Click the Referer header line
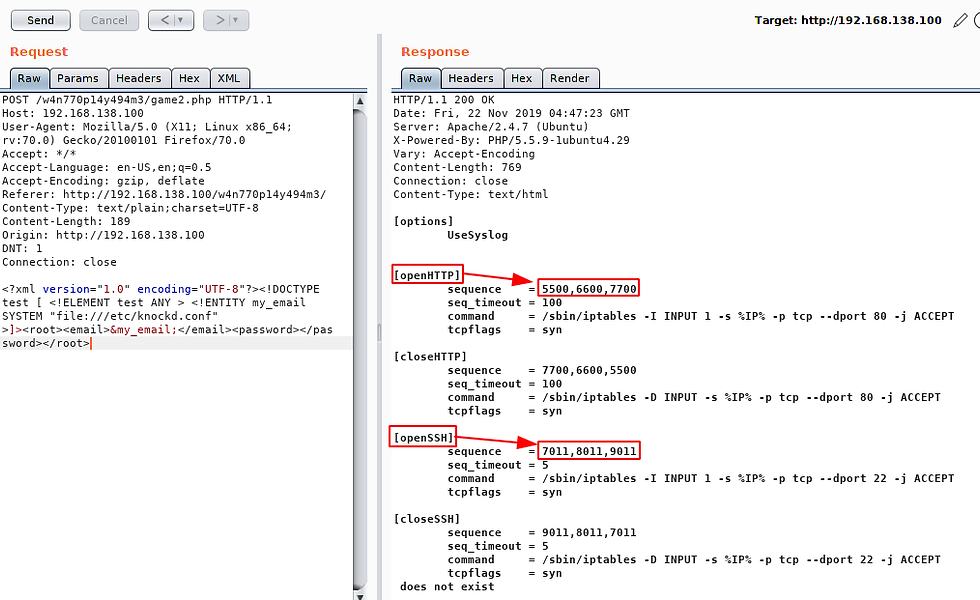Screen dimensions: 980x600 tap(164, 194)
